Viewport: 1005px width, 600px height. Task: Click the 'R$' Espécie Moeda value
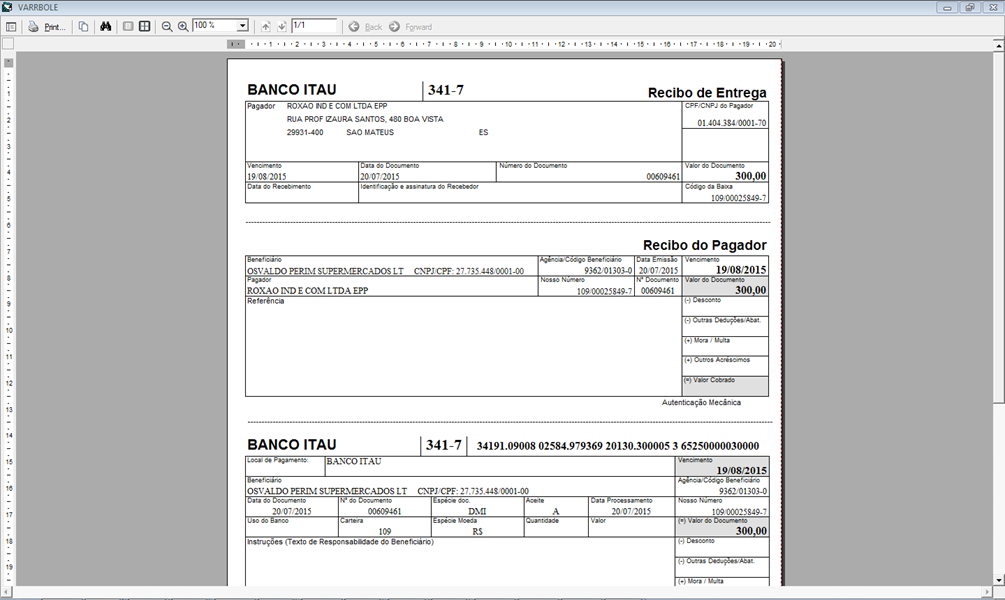point(477,531)
